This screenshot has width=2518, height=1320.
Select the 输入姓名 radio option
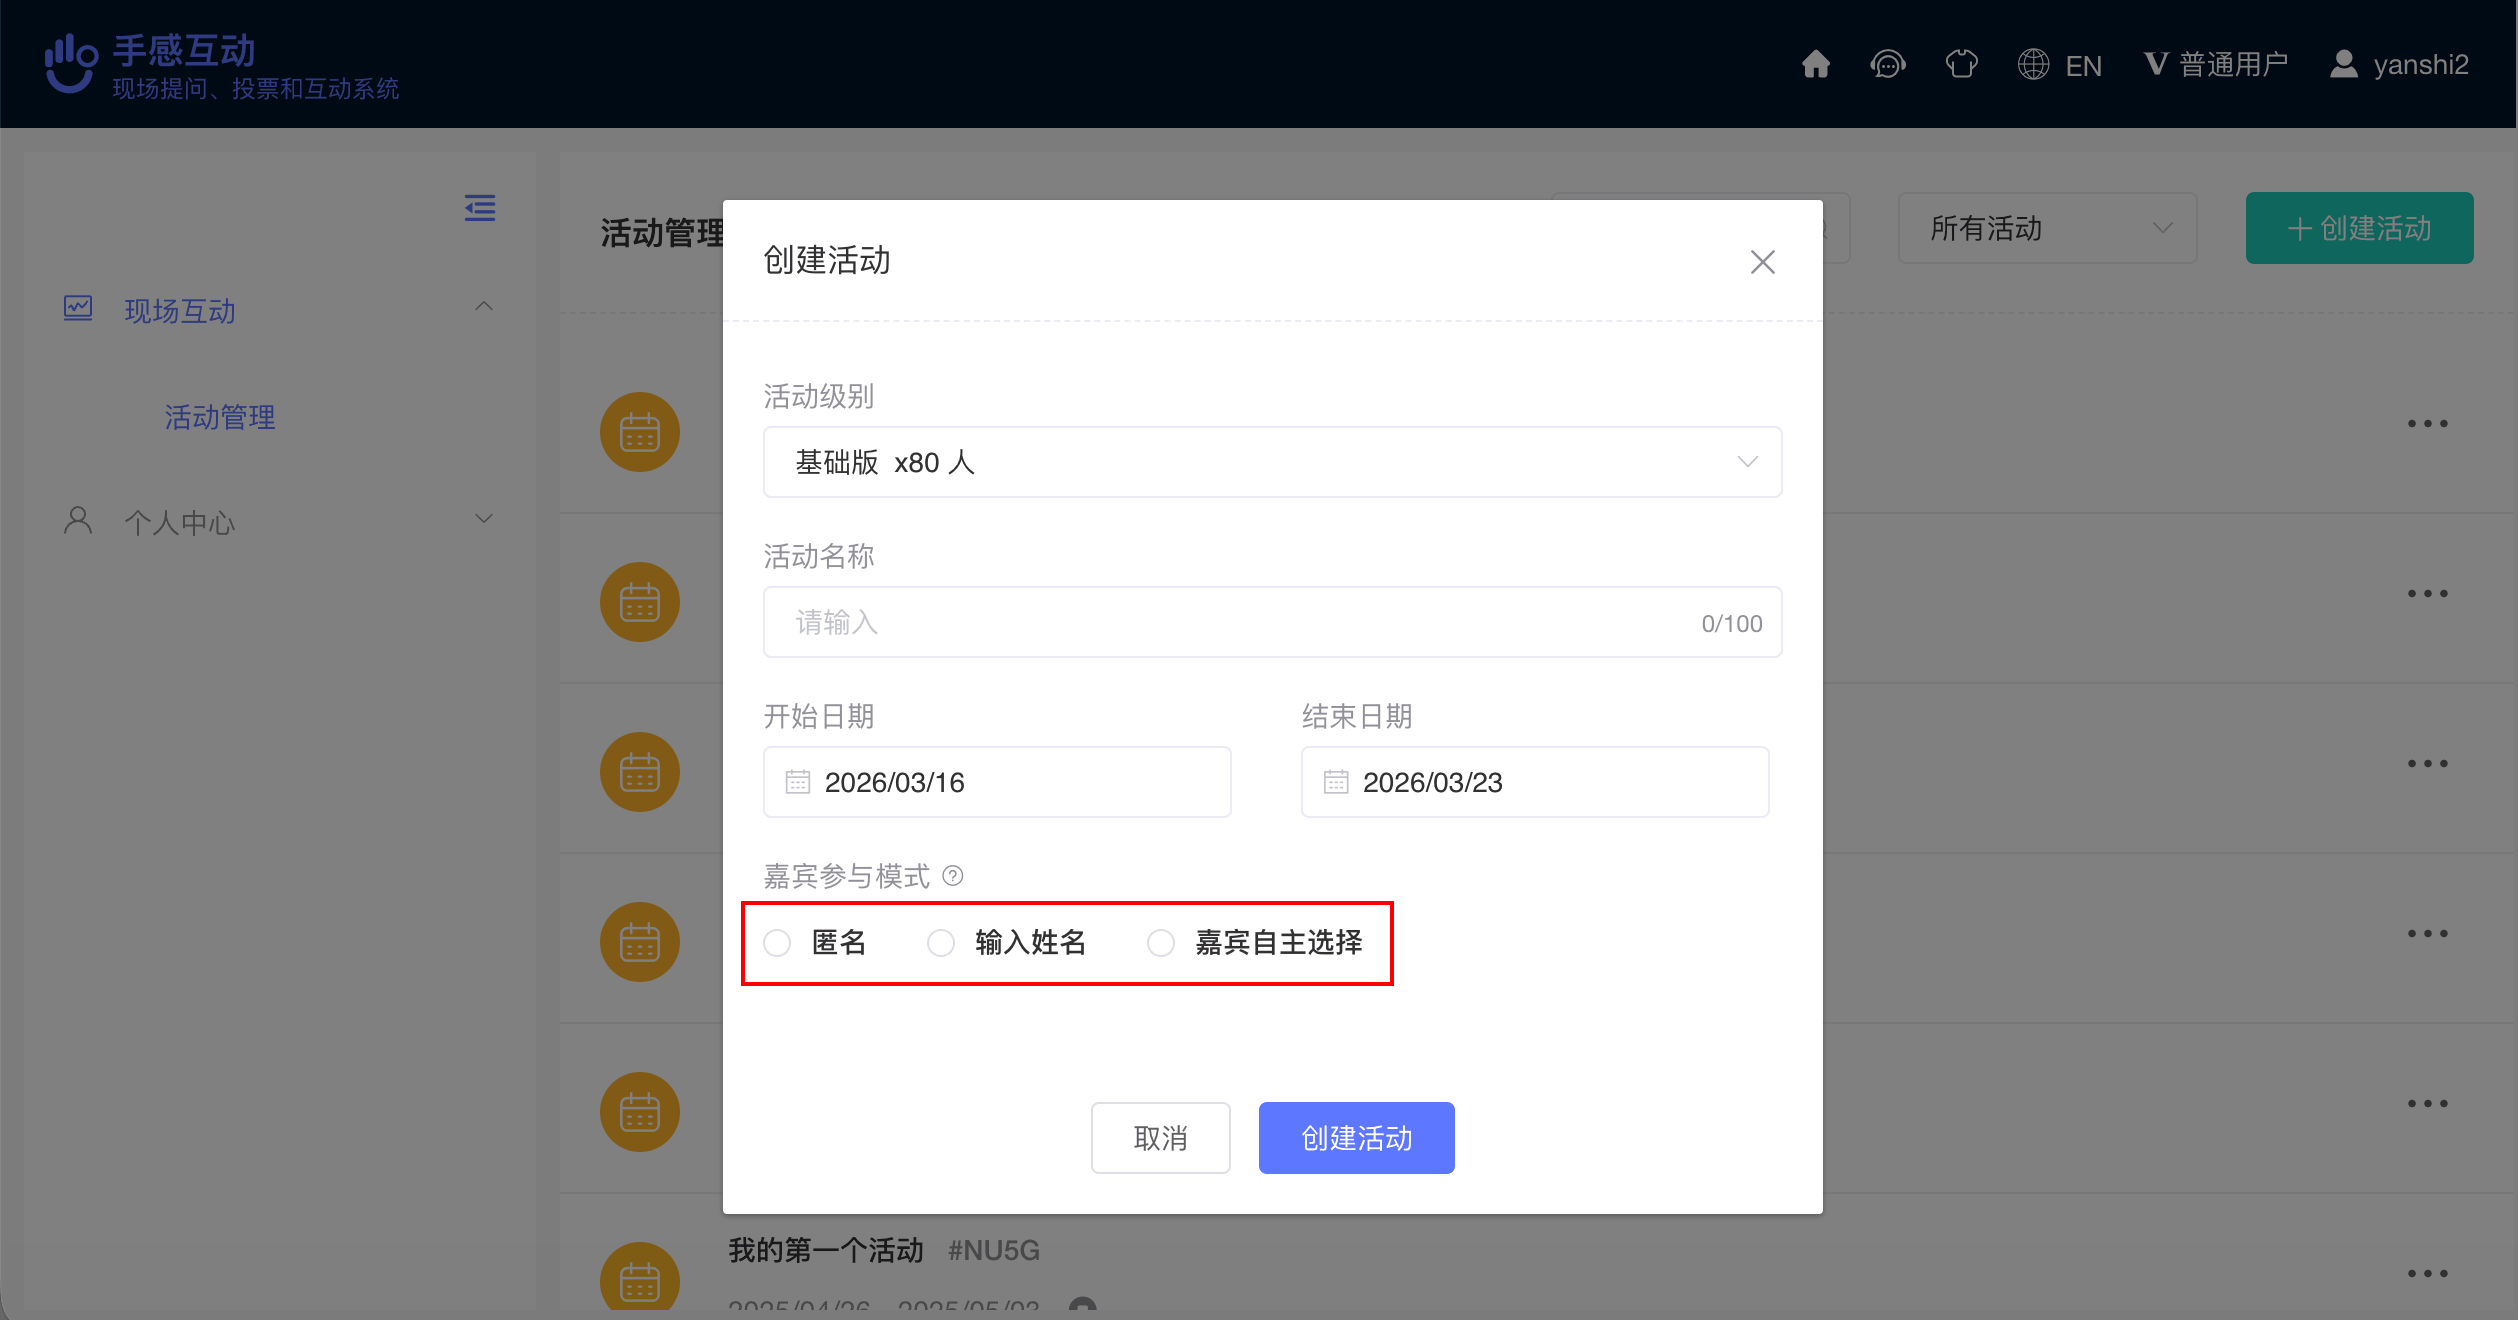(x=942, y=943)
